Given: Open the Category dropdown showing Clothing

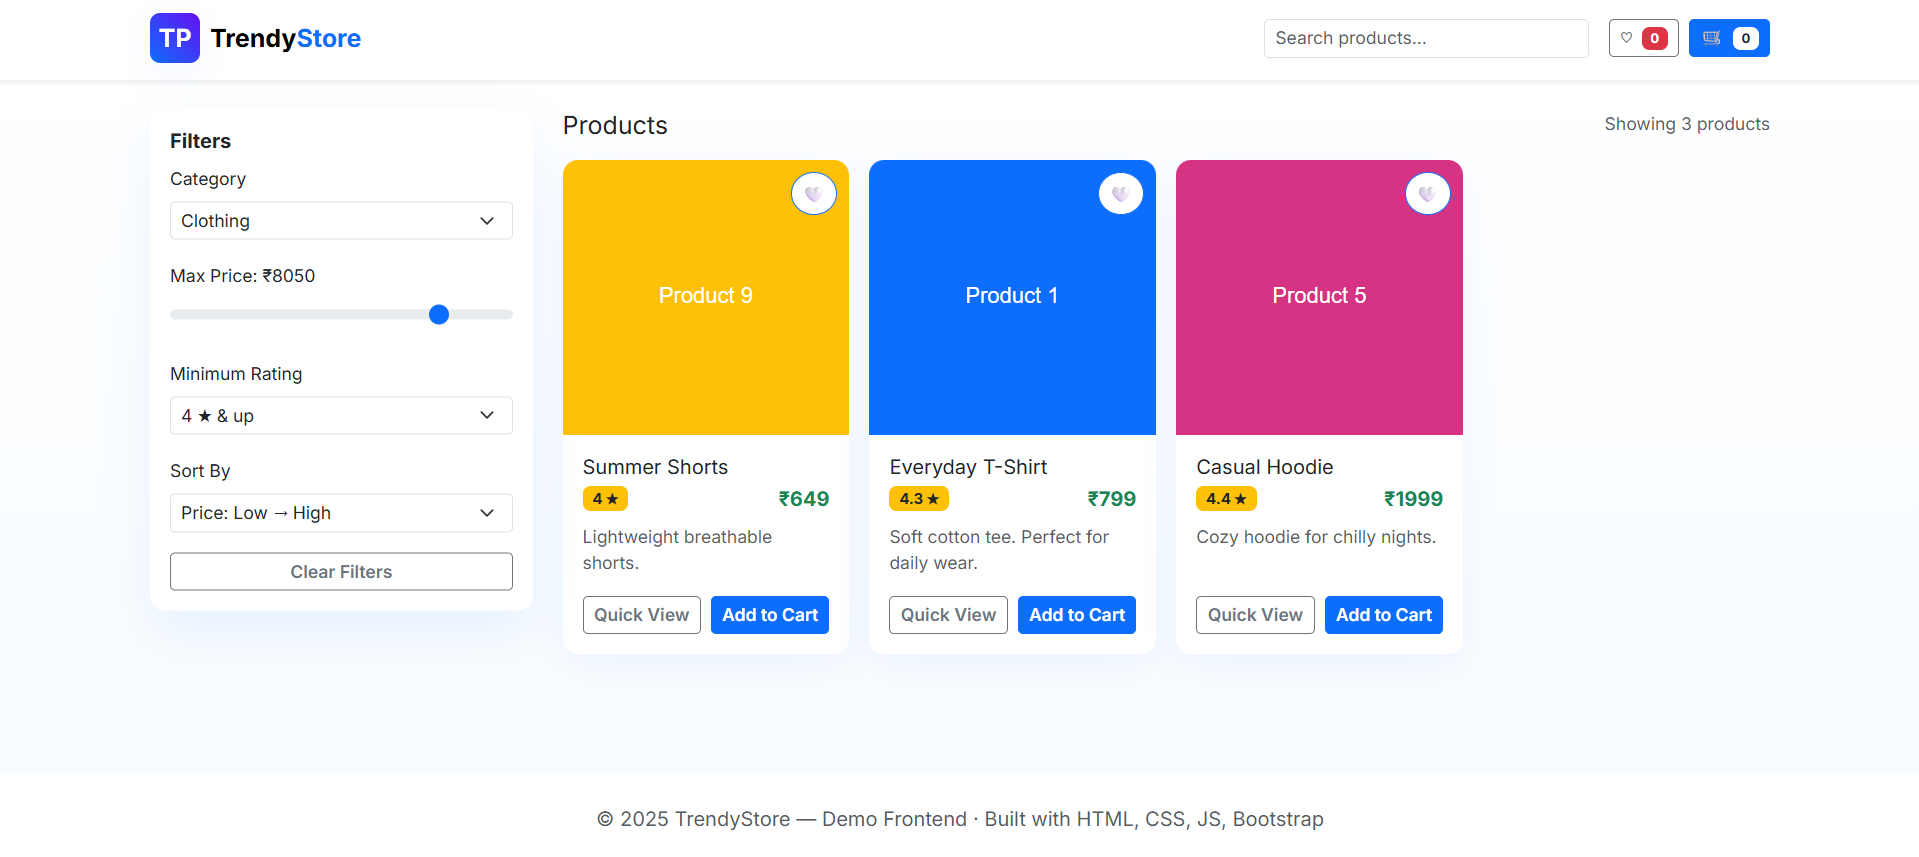Looking at the screenshot, I should pyautogui.click(x=341, y=221).
